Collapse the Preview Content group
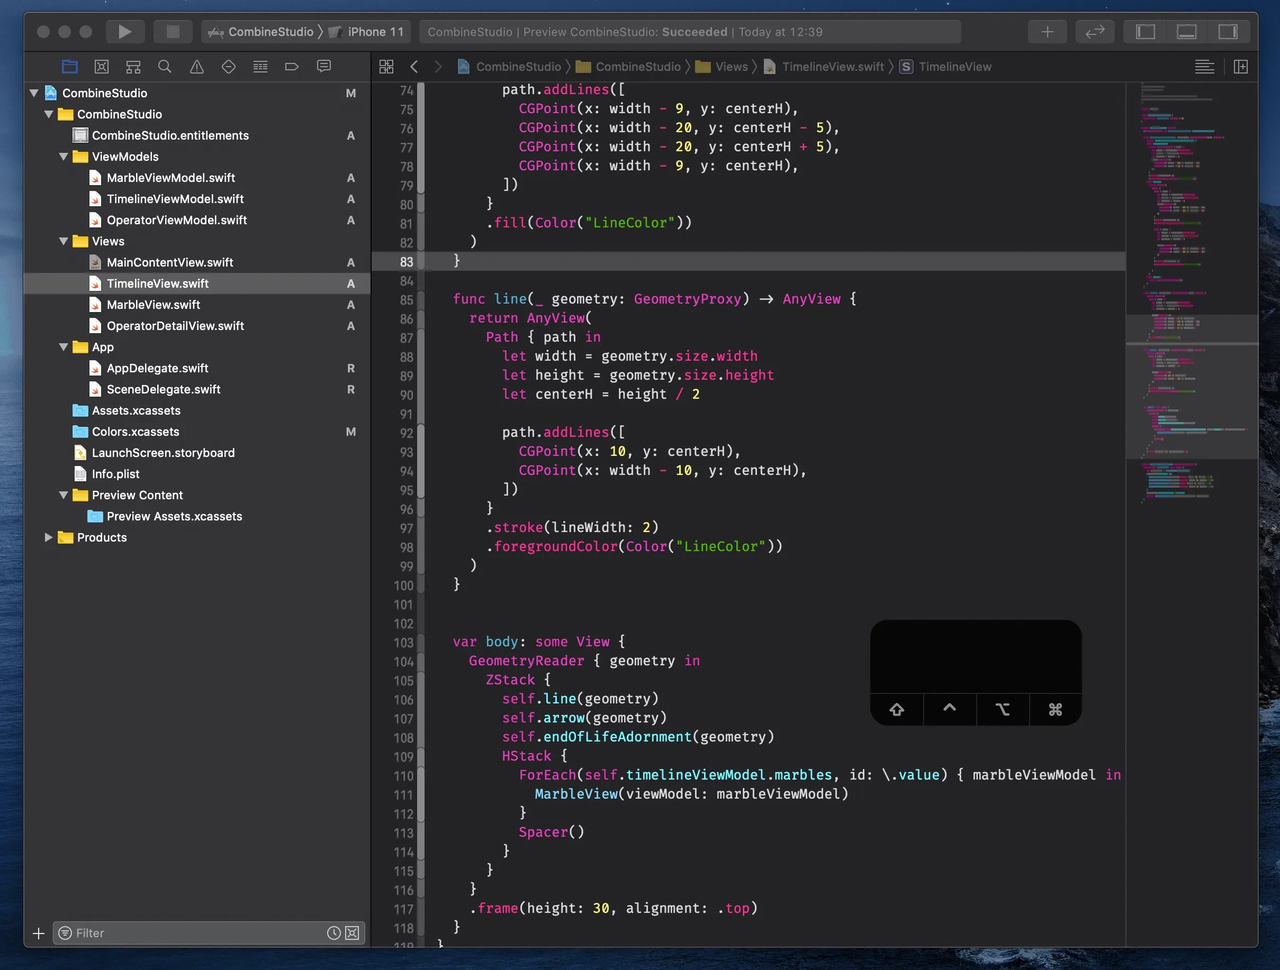Screen dimensions: 1280x970 [64, 496]
